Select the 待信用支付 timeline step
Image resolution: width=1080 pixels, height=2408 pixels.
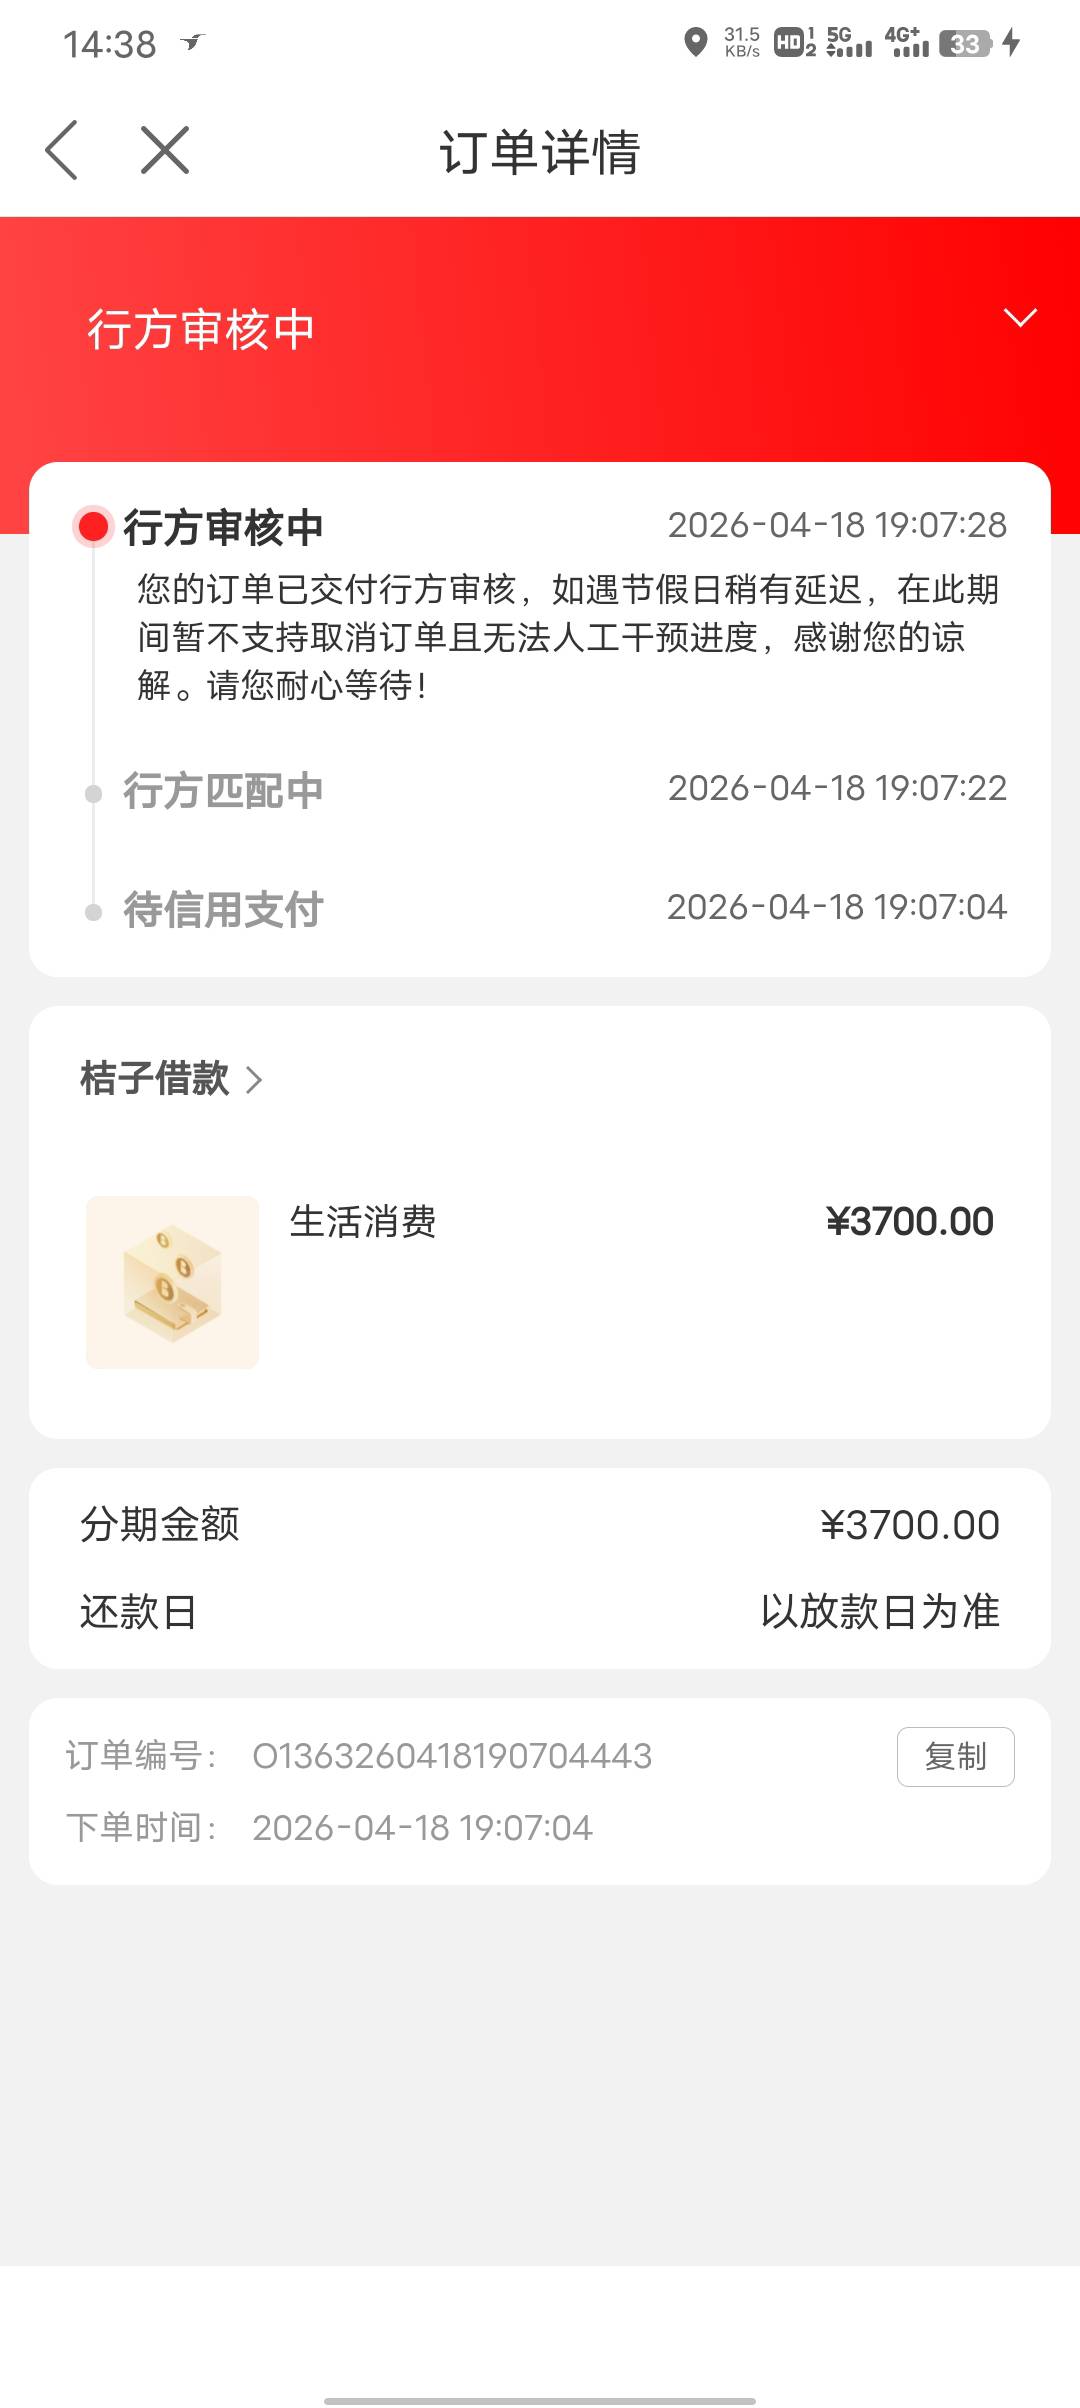[x=223, y=910]
